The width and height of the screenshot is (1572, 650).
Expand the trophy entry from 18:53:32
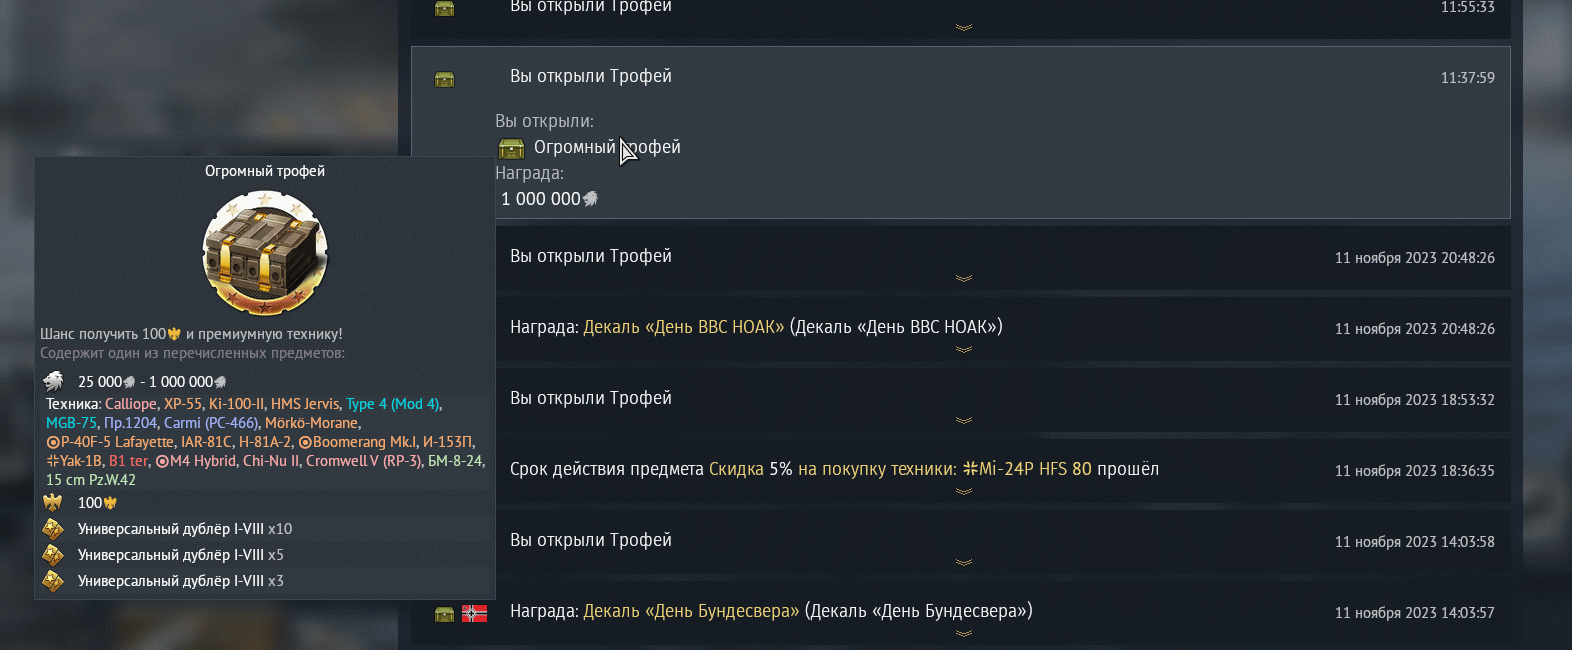coord(963,421)
